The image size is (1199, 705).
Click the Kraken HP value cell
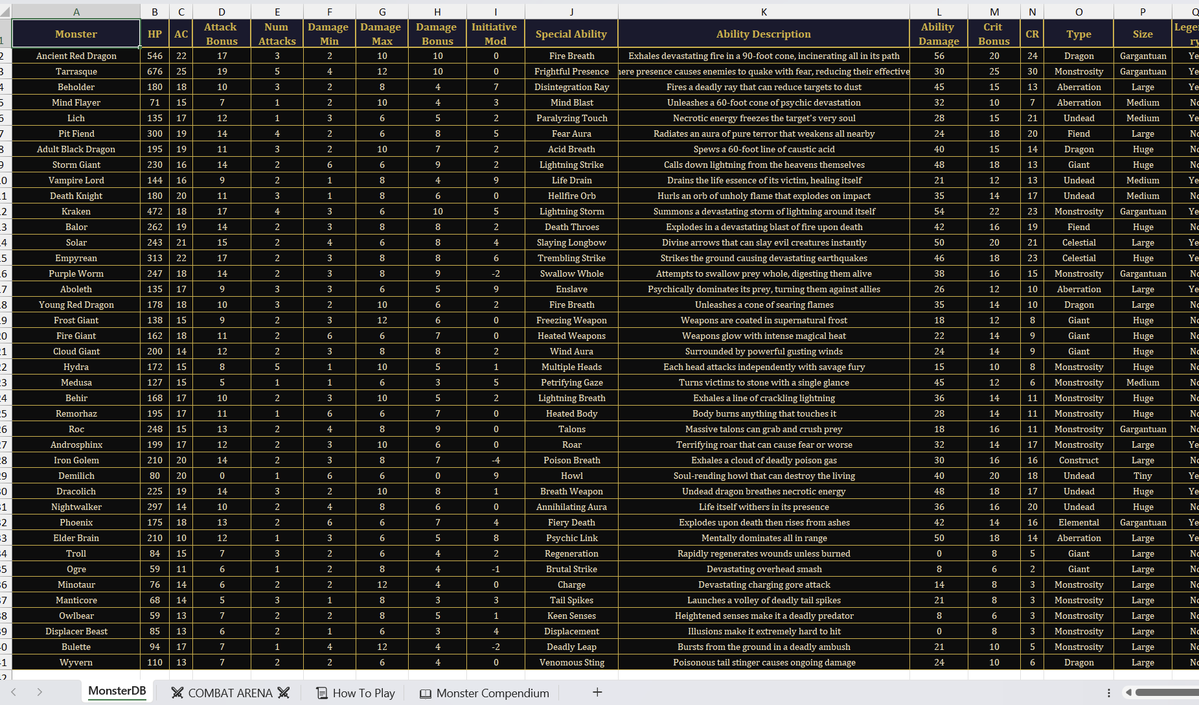(154, 212)
